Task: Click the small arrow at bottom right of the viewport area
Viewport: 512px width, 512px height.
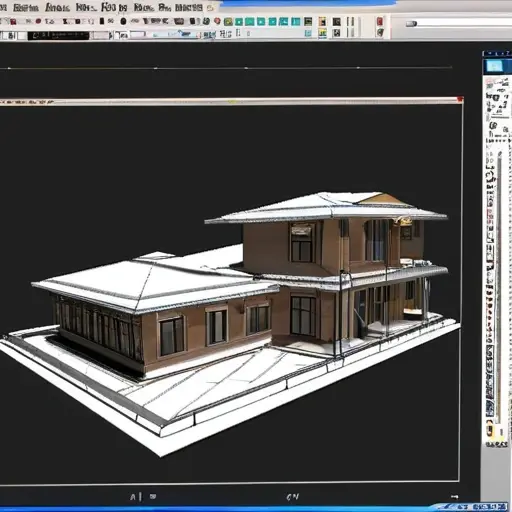Action: 455,497
